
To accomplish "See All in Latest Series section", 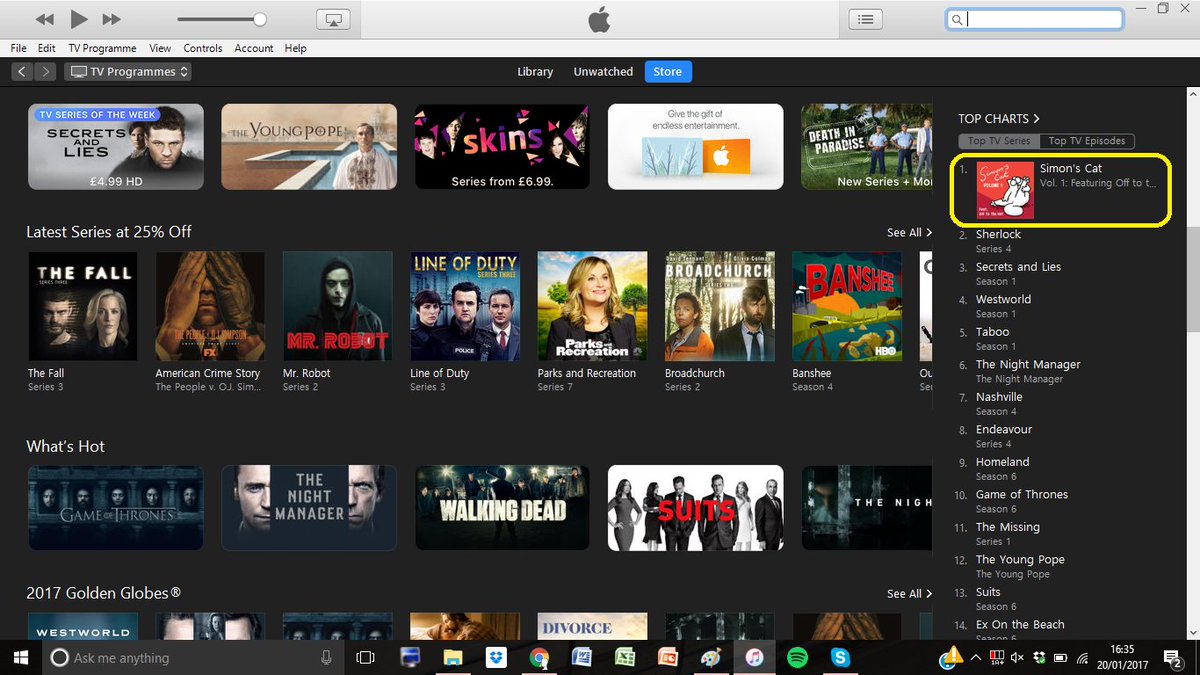I will (909, 232).
